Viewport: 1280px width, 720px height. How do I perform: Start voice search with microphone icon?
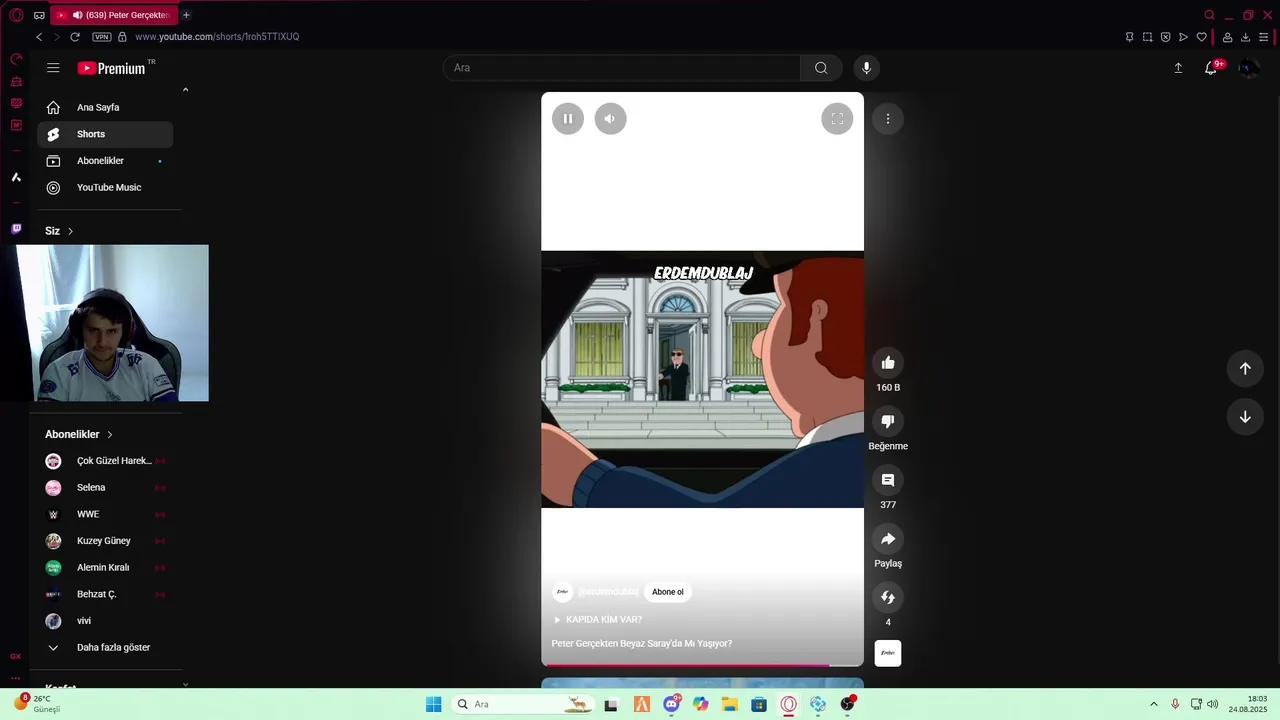tap(866, 68)
